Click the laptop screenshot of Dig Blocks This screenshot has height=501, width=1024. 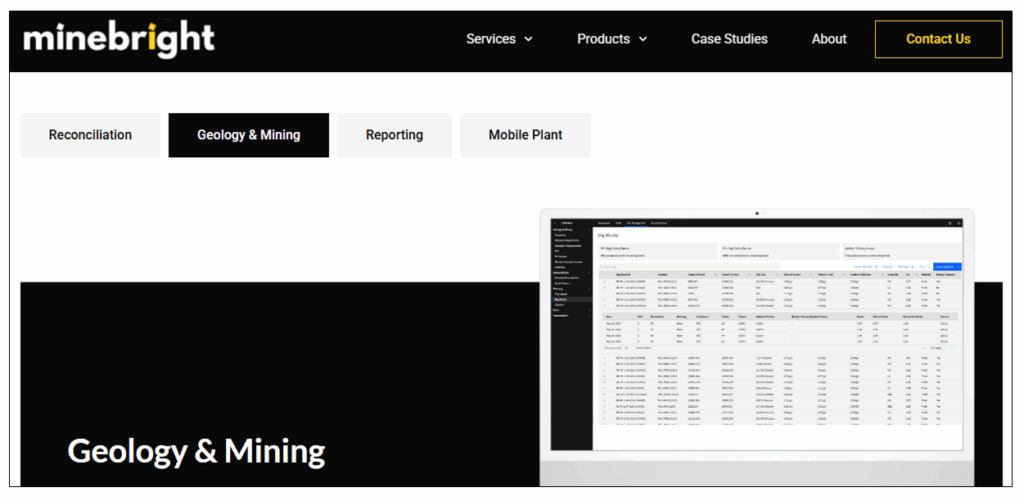pyautogui.click(x=757, y=334)
